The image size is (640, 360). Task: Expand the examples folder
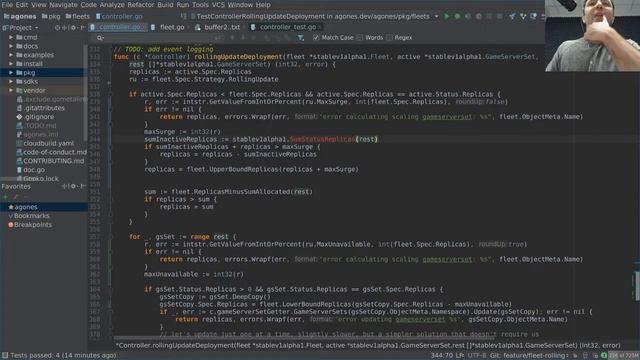11,55
